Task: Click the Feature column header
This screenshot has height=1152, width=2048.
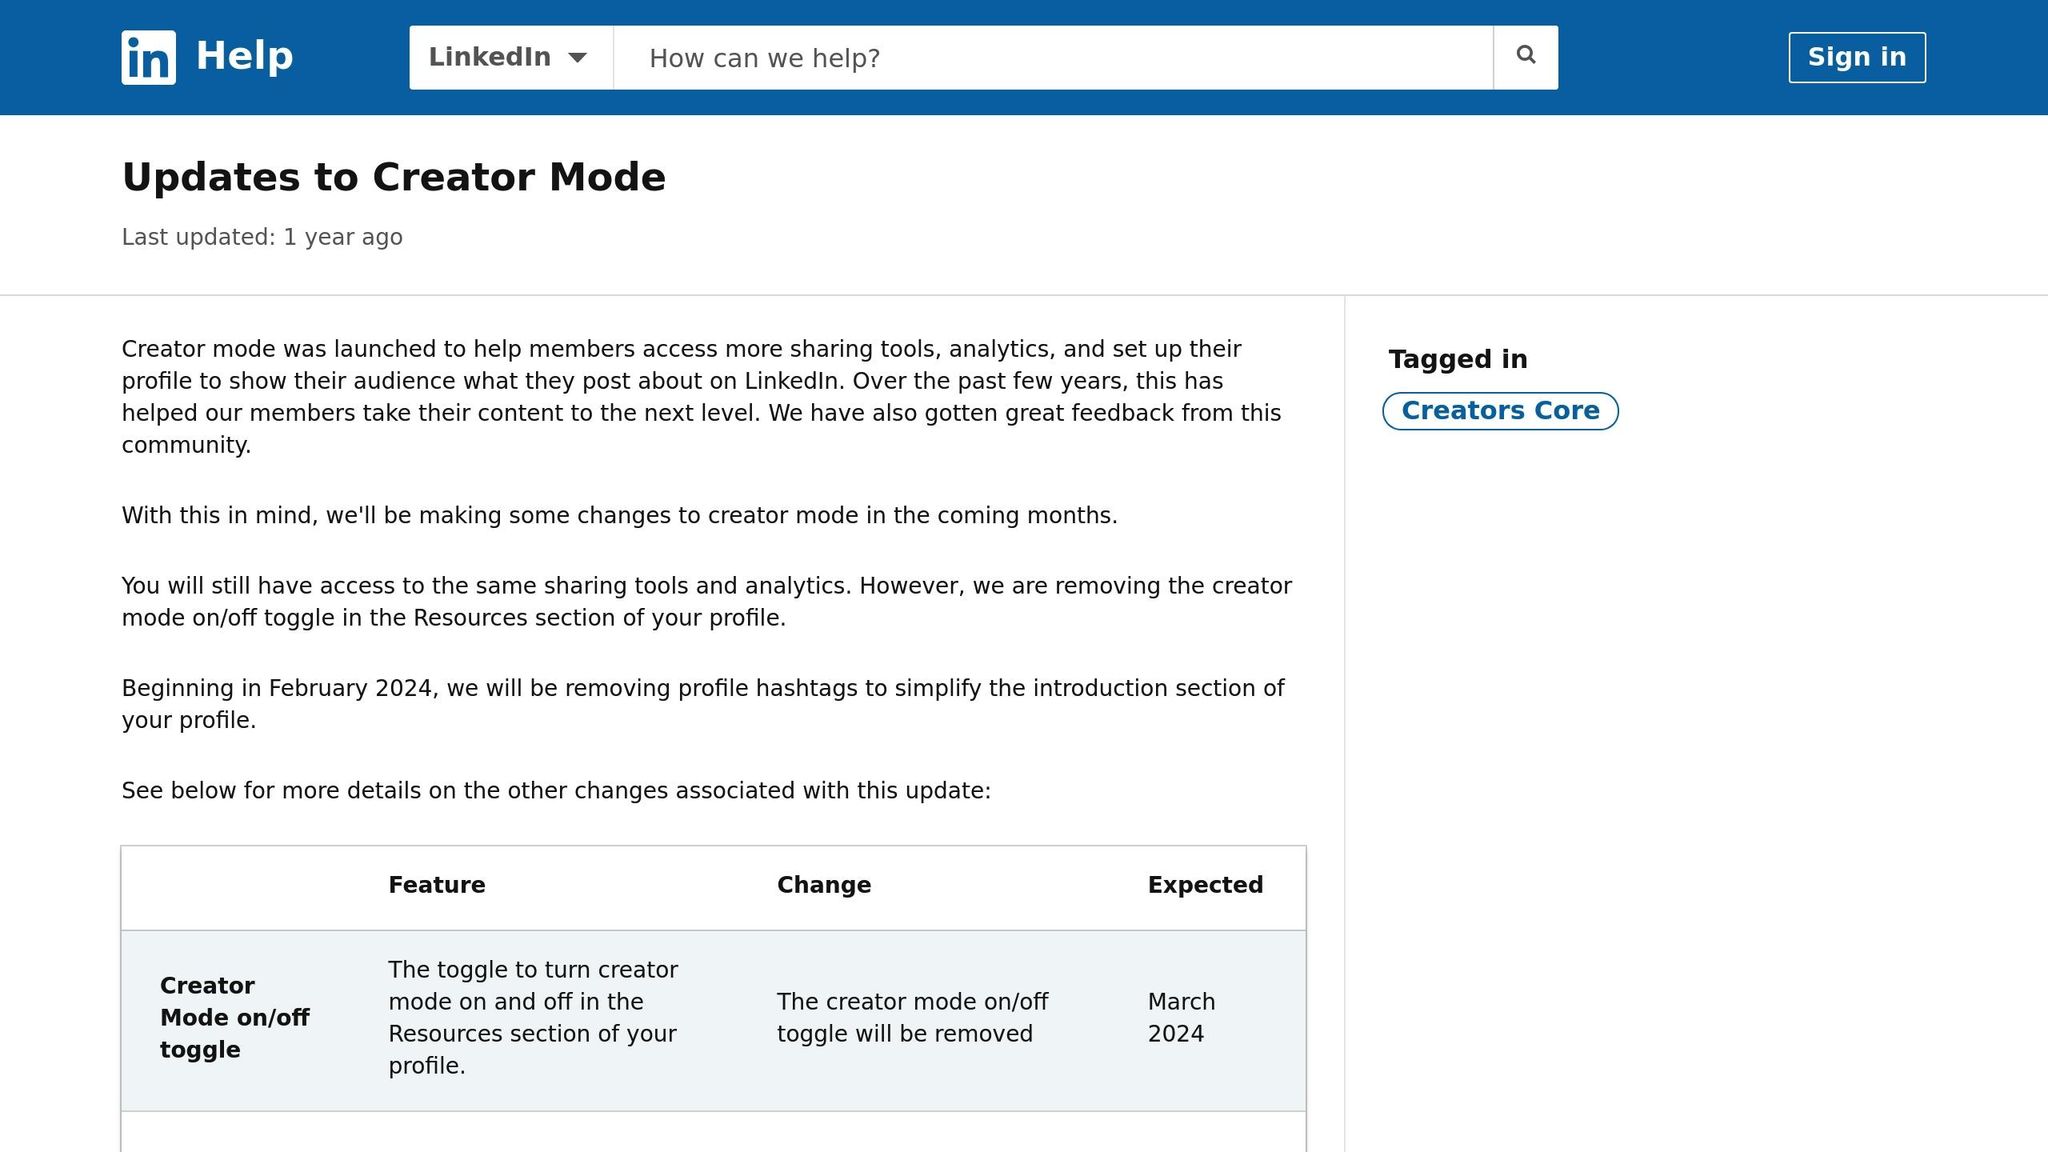Action: [x=436, y=884]
